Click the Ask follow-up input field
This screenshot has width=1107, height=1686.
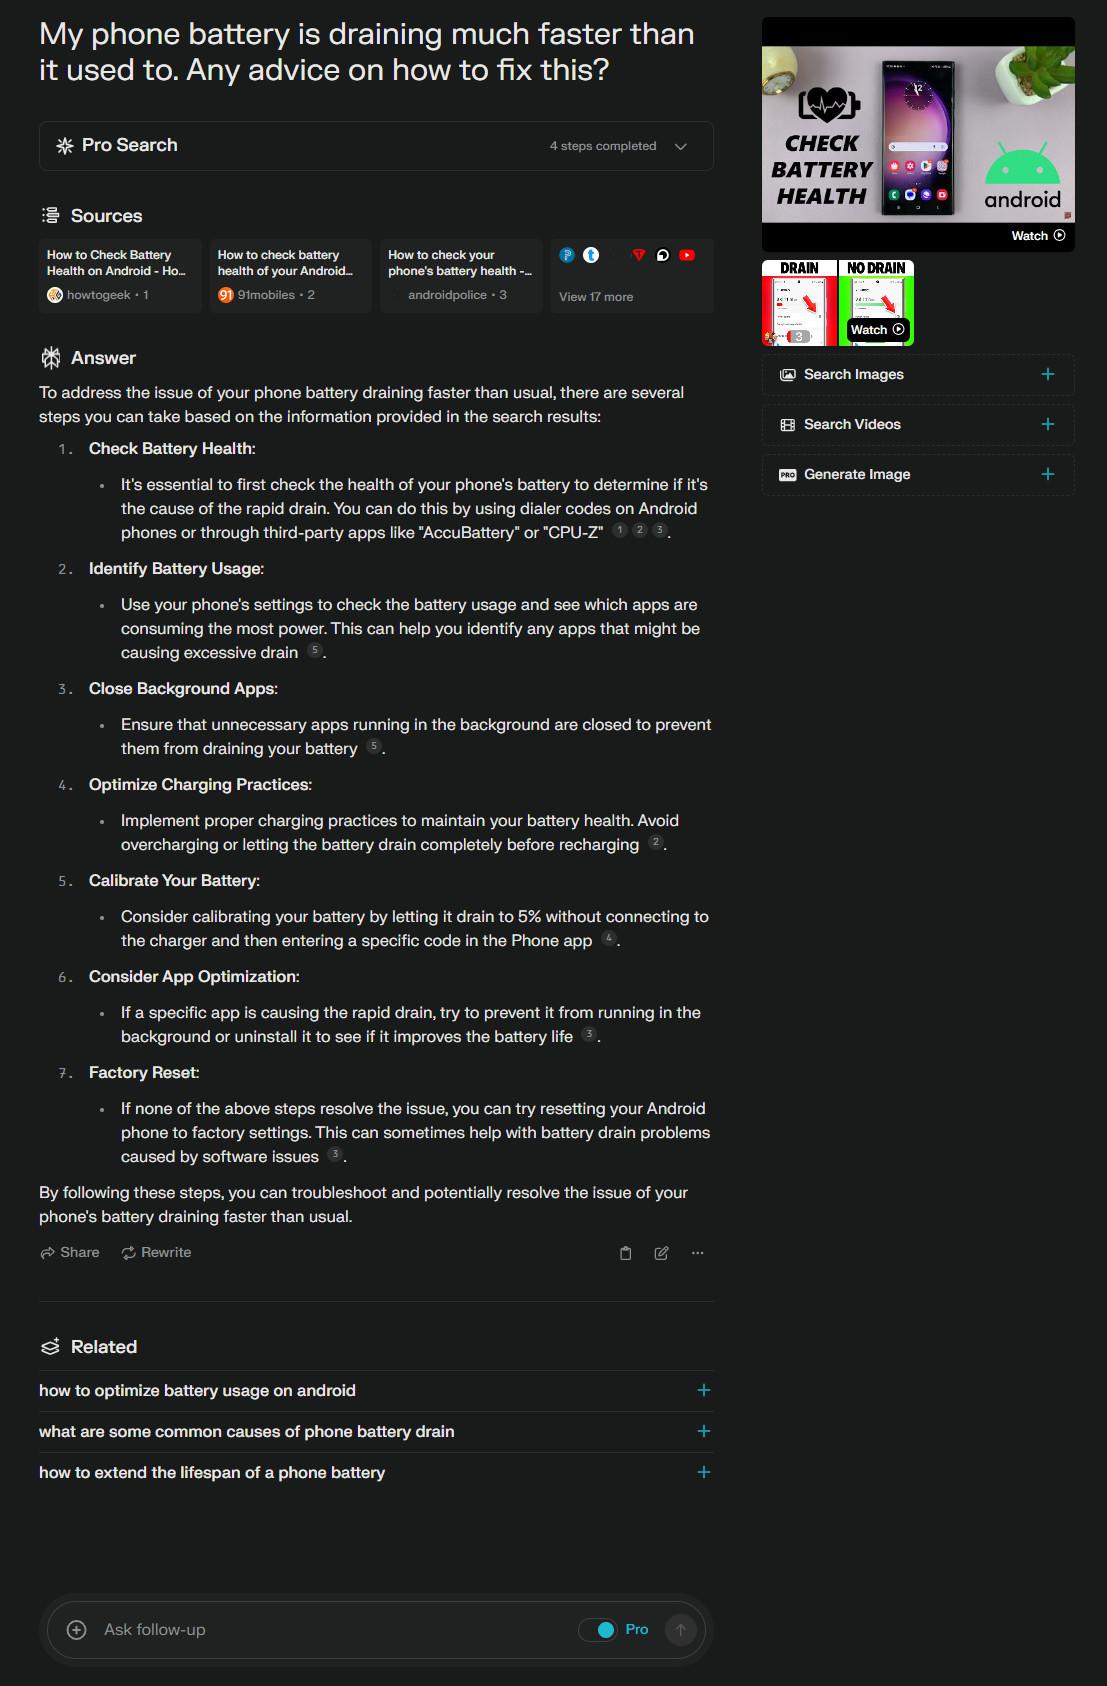330,1630
